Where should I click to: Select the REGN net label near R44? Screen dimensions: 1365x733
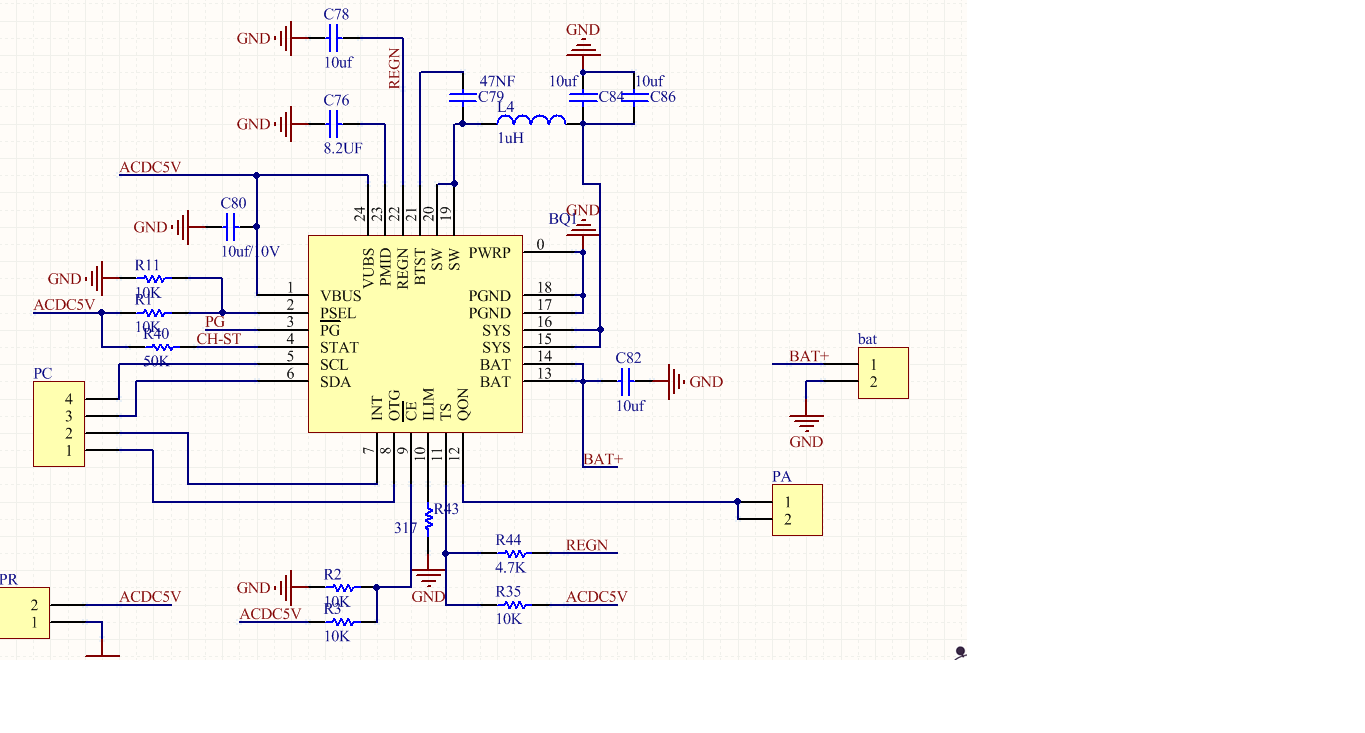click(587, 545)
